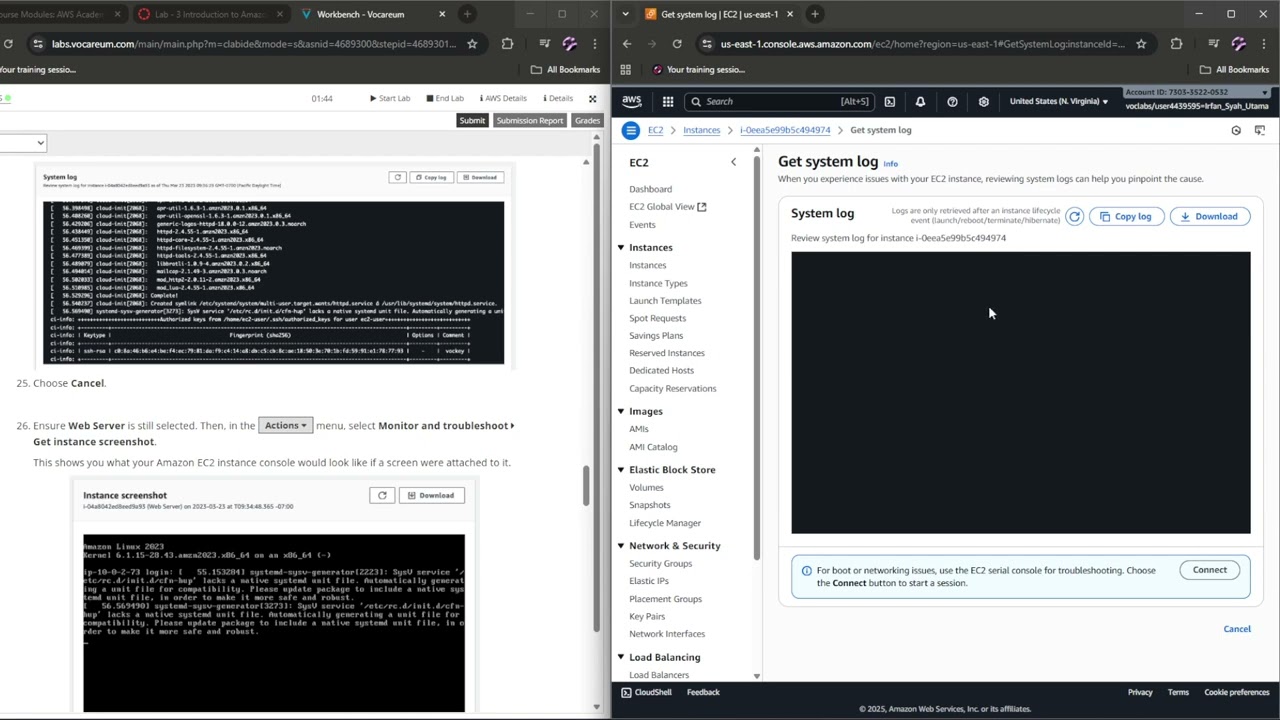Viewport: 1280px width, 720px height.
Task: Open AWS console settings gear
Action: click(984, 101)
